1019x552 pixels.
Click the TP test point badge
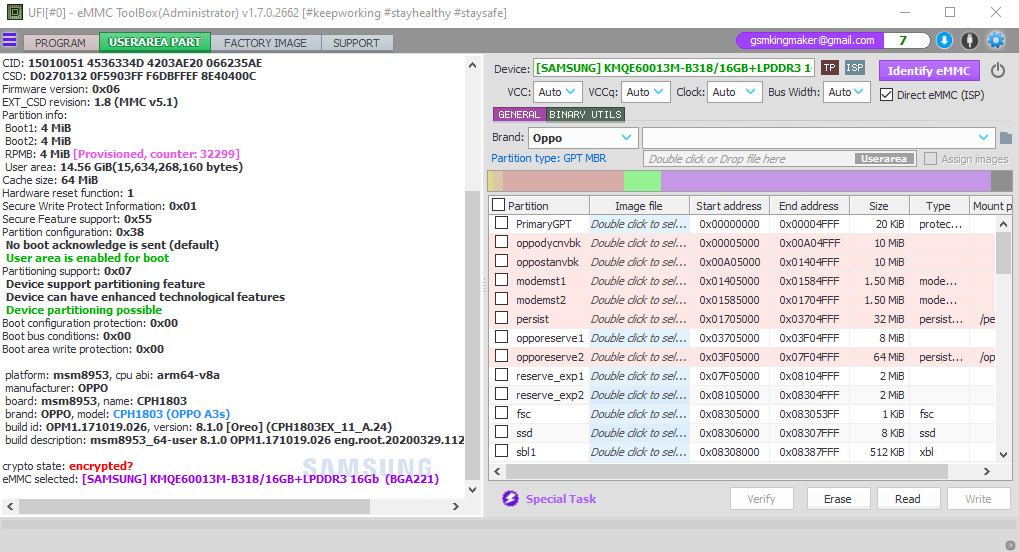pos(829,68)
